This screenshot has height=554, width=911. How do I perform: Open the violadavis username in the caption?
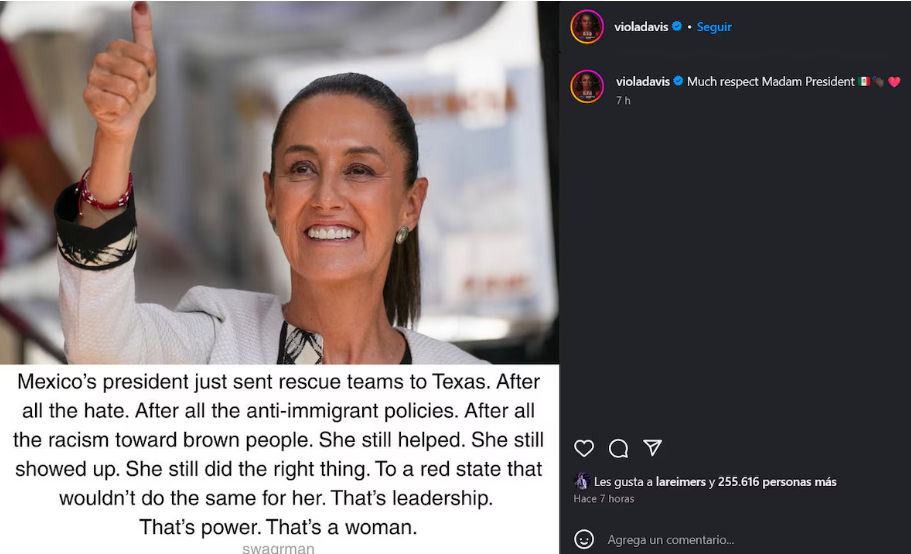(x=643, y=81)
